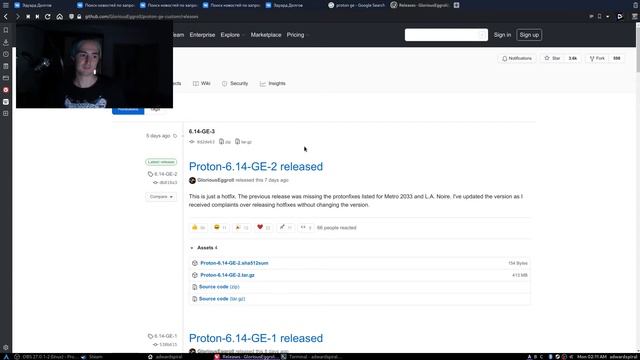
Task: Click the shield icon in the address bar
Action: [71, 17]
